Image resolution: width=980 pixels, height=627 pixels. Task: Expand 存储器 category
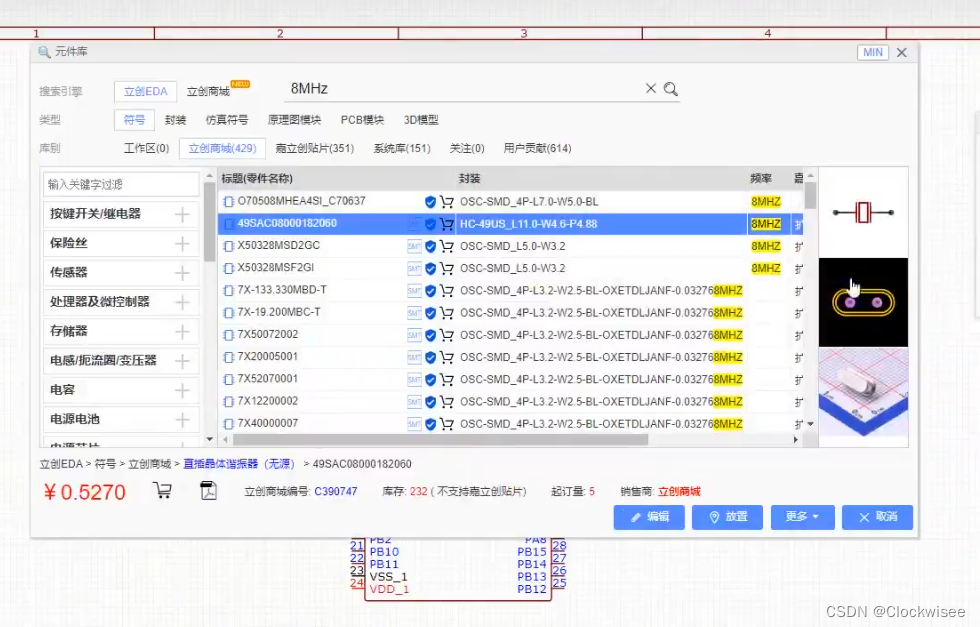coord(182,331)
